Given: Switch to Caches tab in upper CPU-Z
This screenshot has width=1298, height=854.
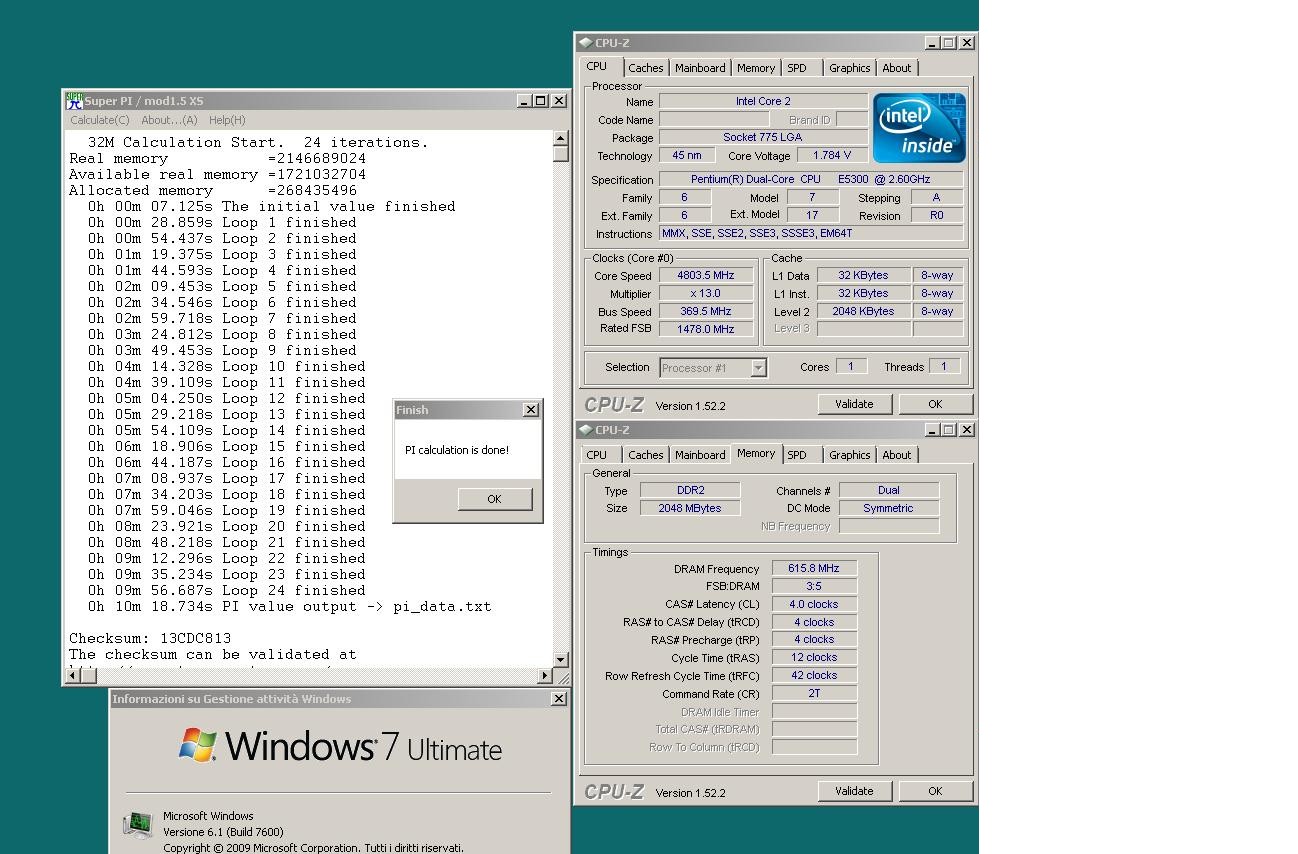Looking at the screenshot, I should click(x=645, y=68).
